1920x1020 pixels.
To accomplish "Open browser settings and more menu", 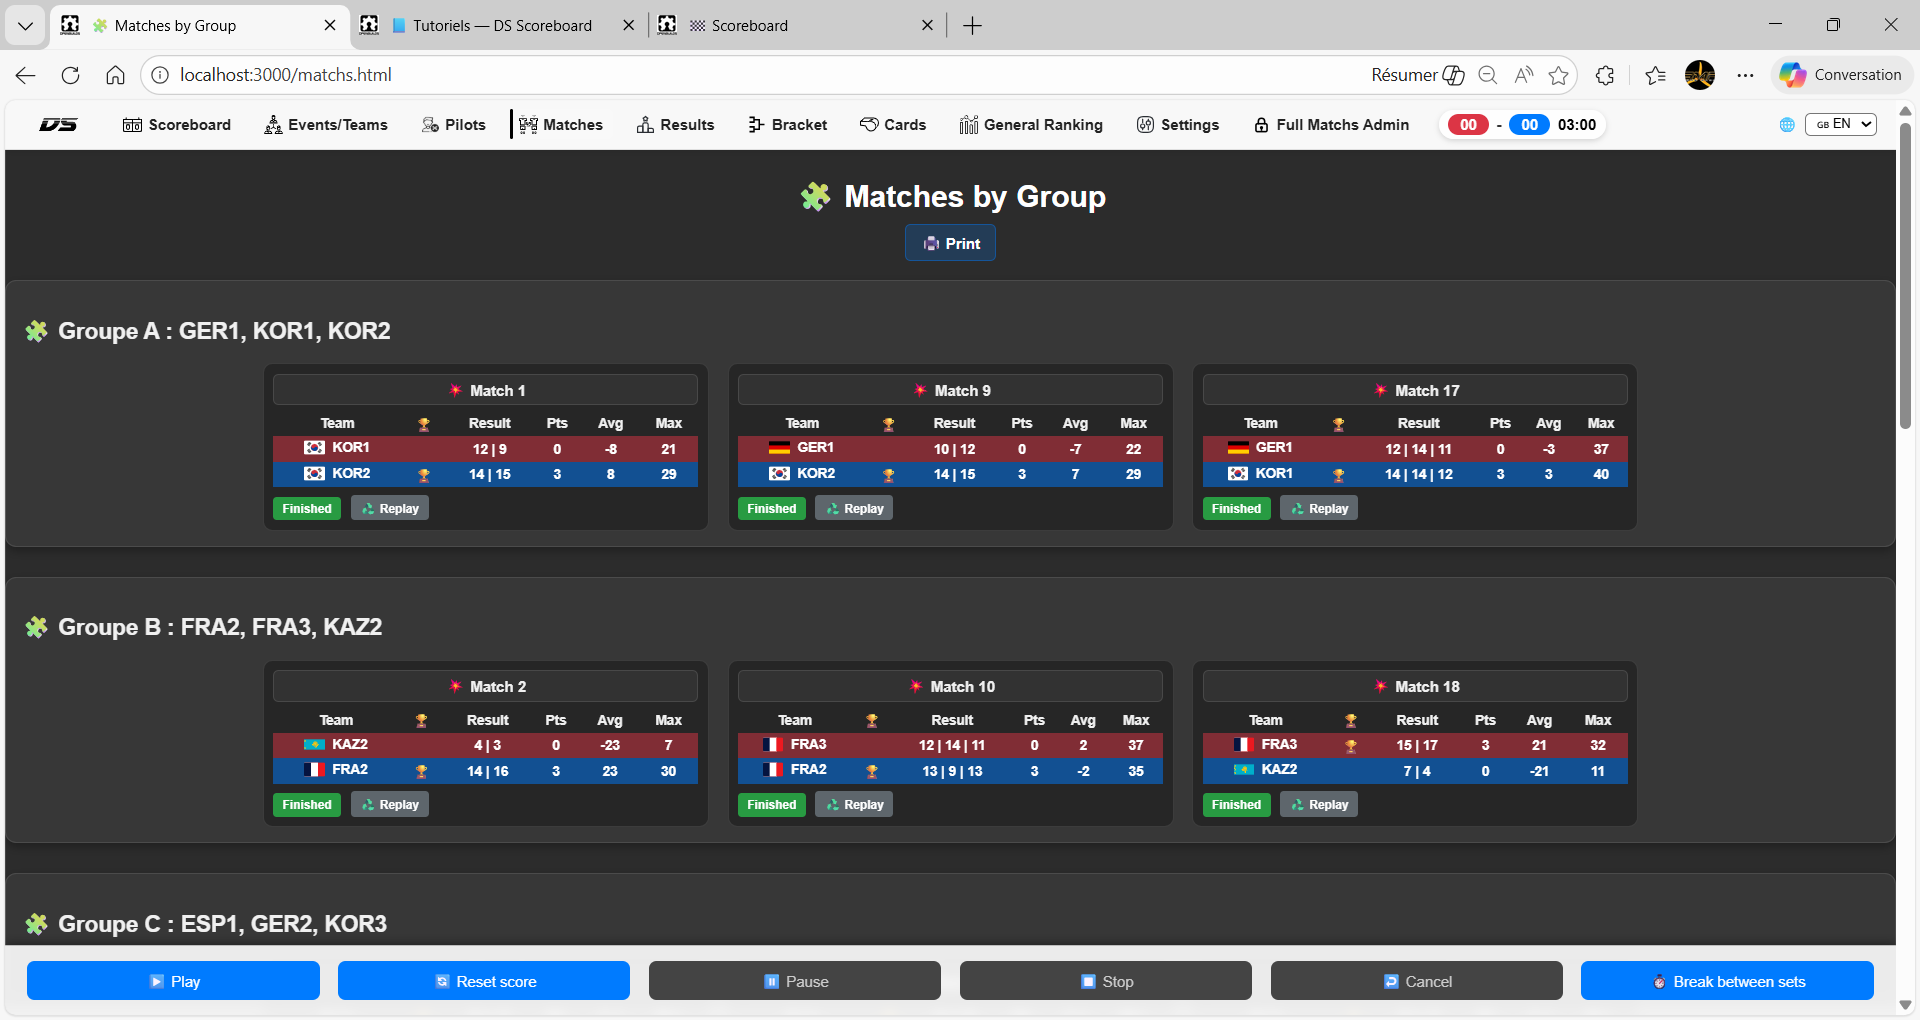I will pyautogui.click(x=1745, y=75).
